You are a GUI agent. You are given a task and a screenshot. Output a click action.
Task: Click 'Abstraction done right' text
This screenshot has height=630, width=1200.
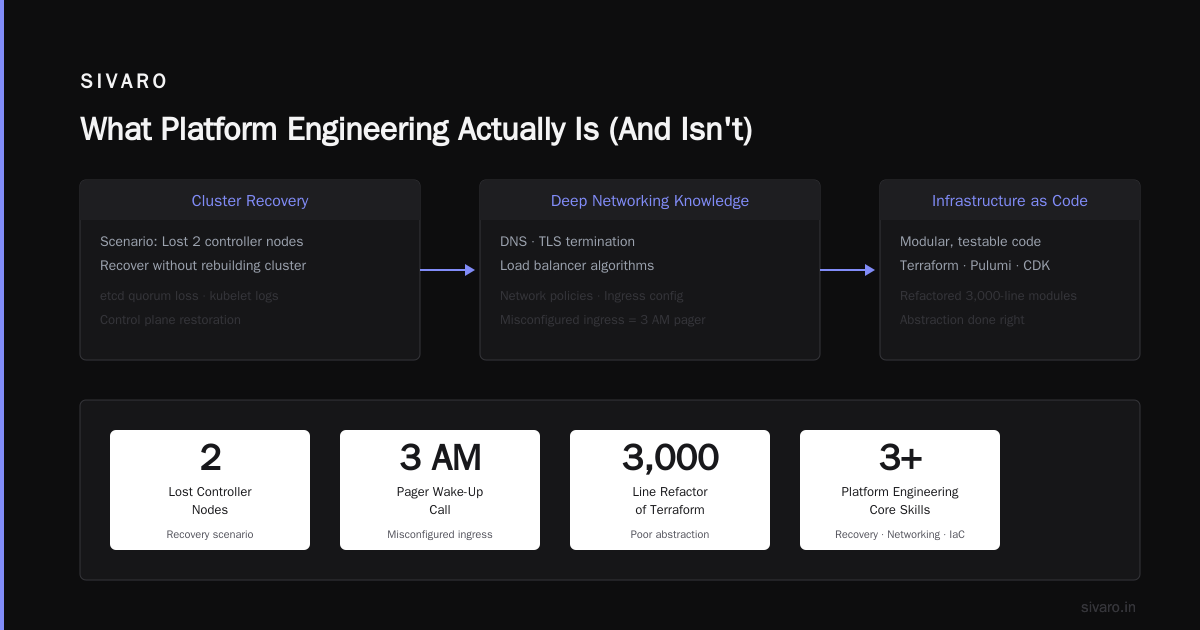pyautogui.click(x=962, y=320)
